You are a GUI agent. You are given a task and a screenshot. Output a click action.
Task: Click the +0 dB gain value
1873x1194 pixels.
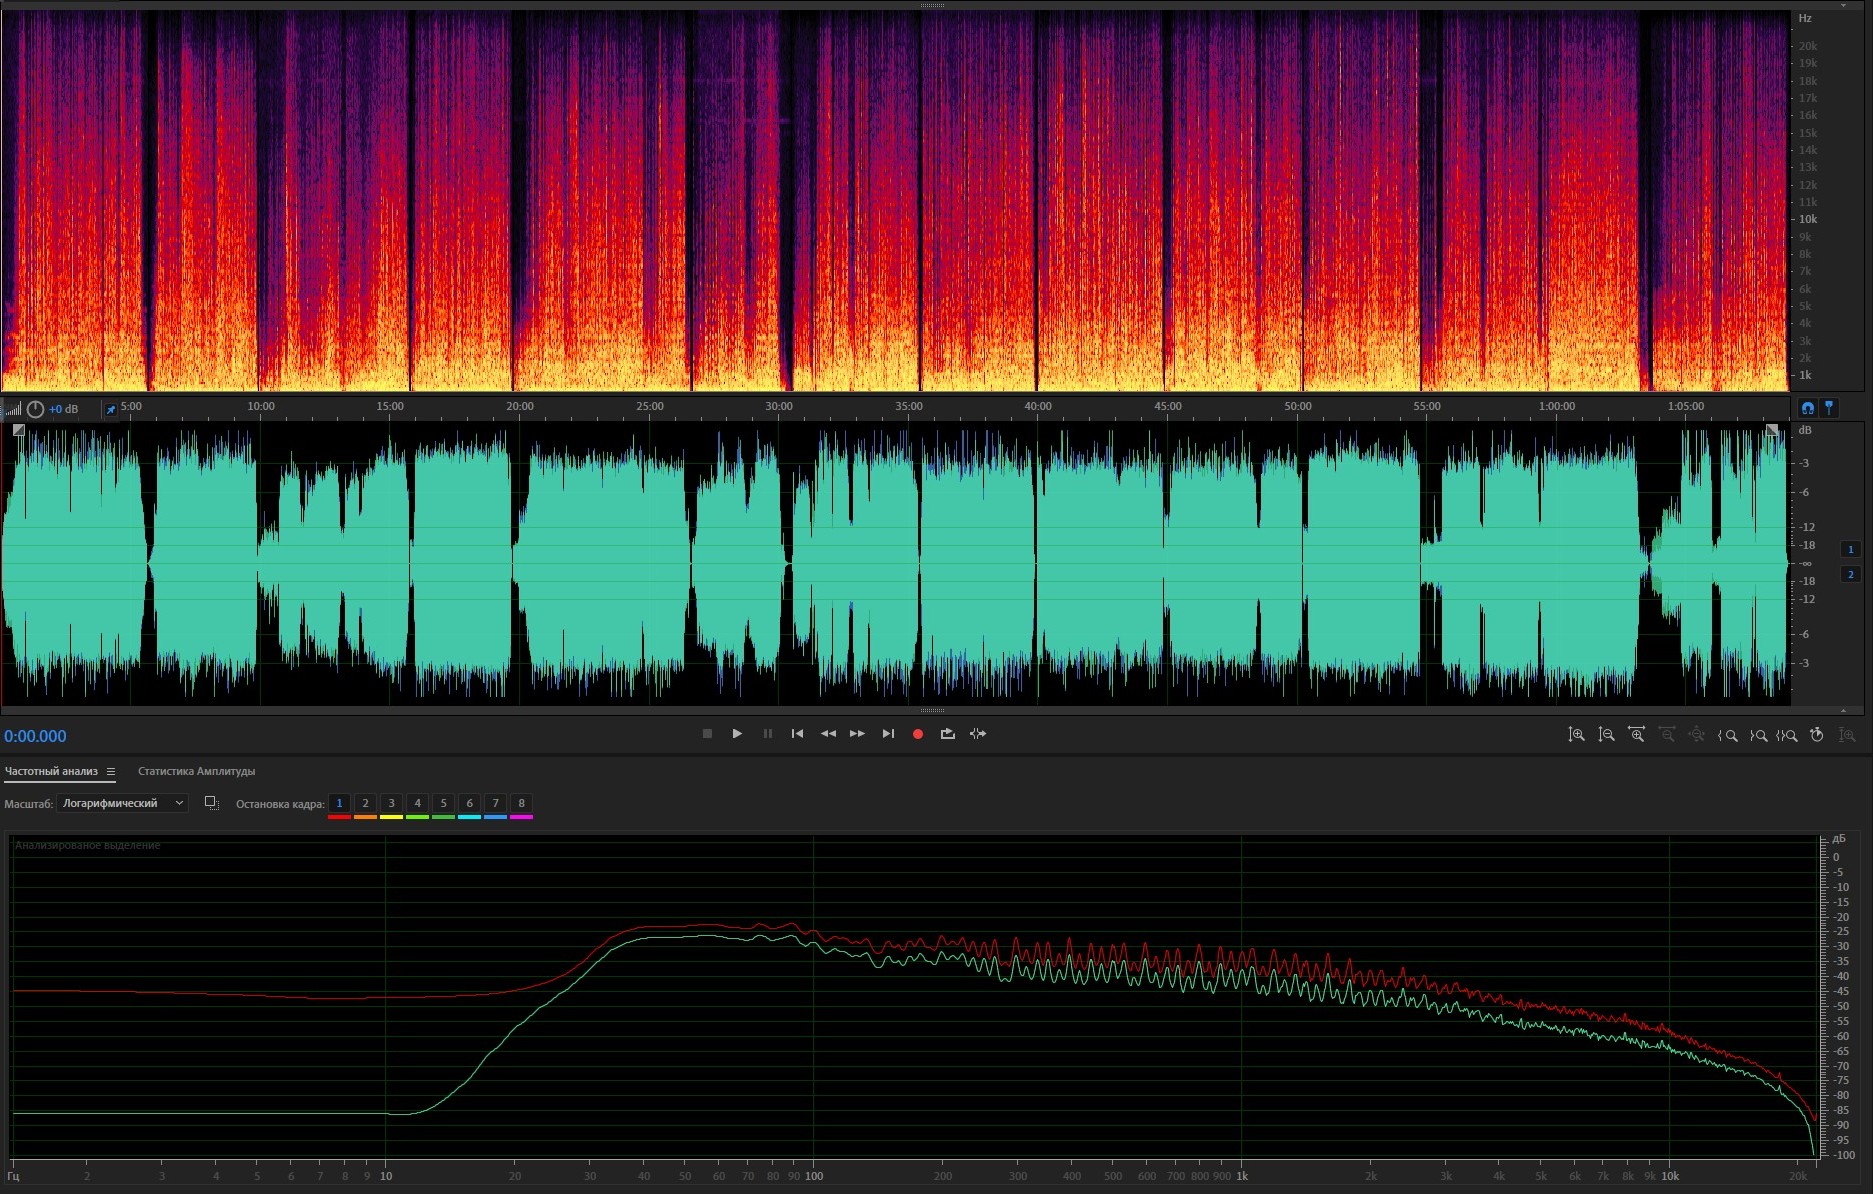coord(64,409)
